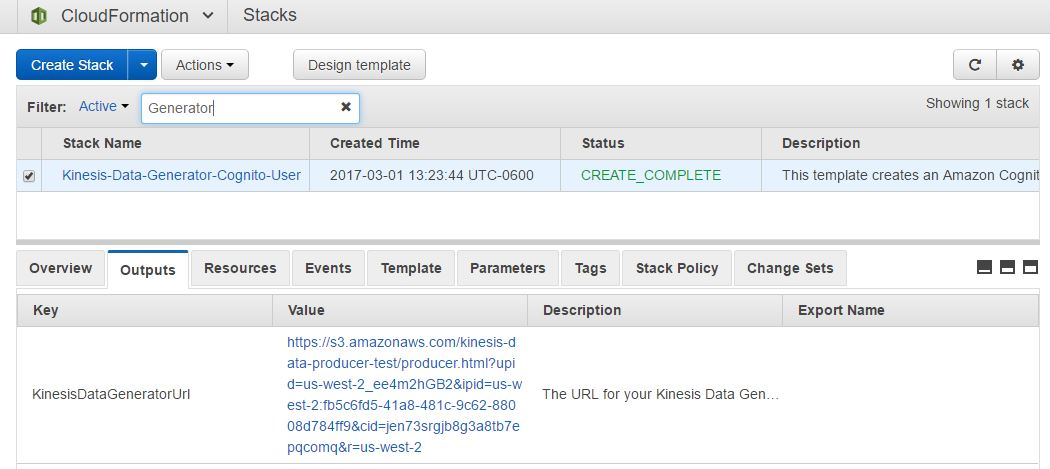Maximize the detail pane layout icon
The image size is (1050, 469).
click(1031, 267)
